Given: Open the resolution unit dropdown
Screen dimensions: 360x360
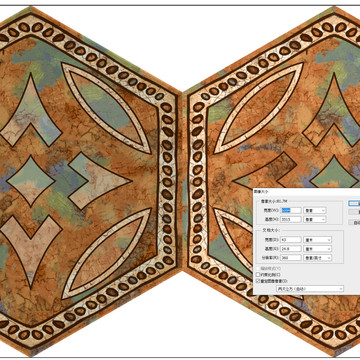Looking at the screenshot, I should pyautogui.click(x=317, y=258).
